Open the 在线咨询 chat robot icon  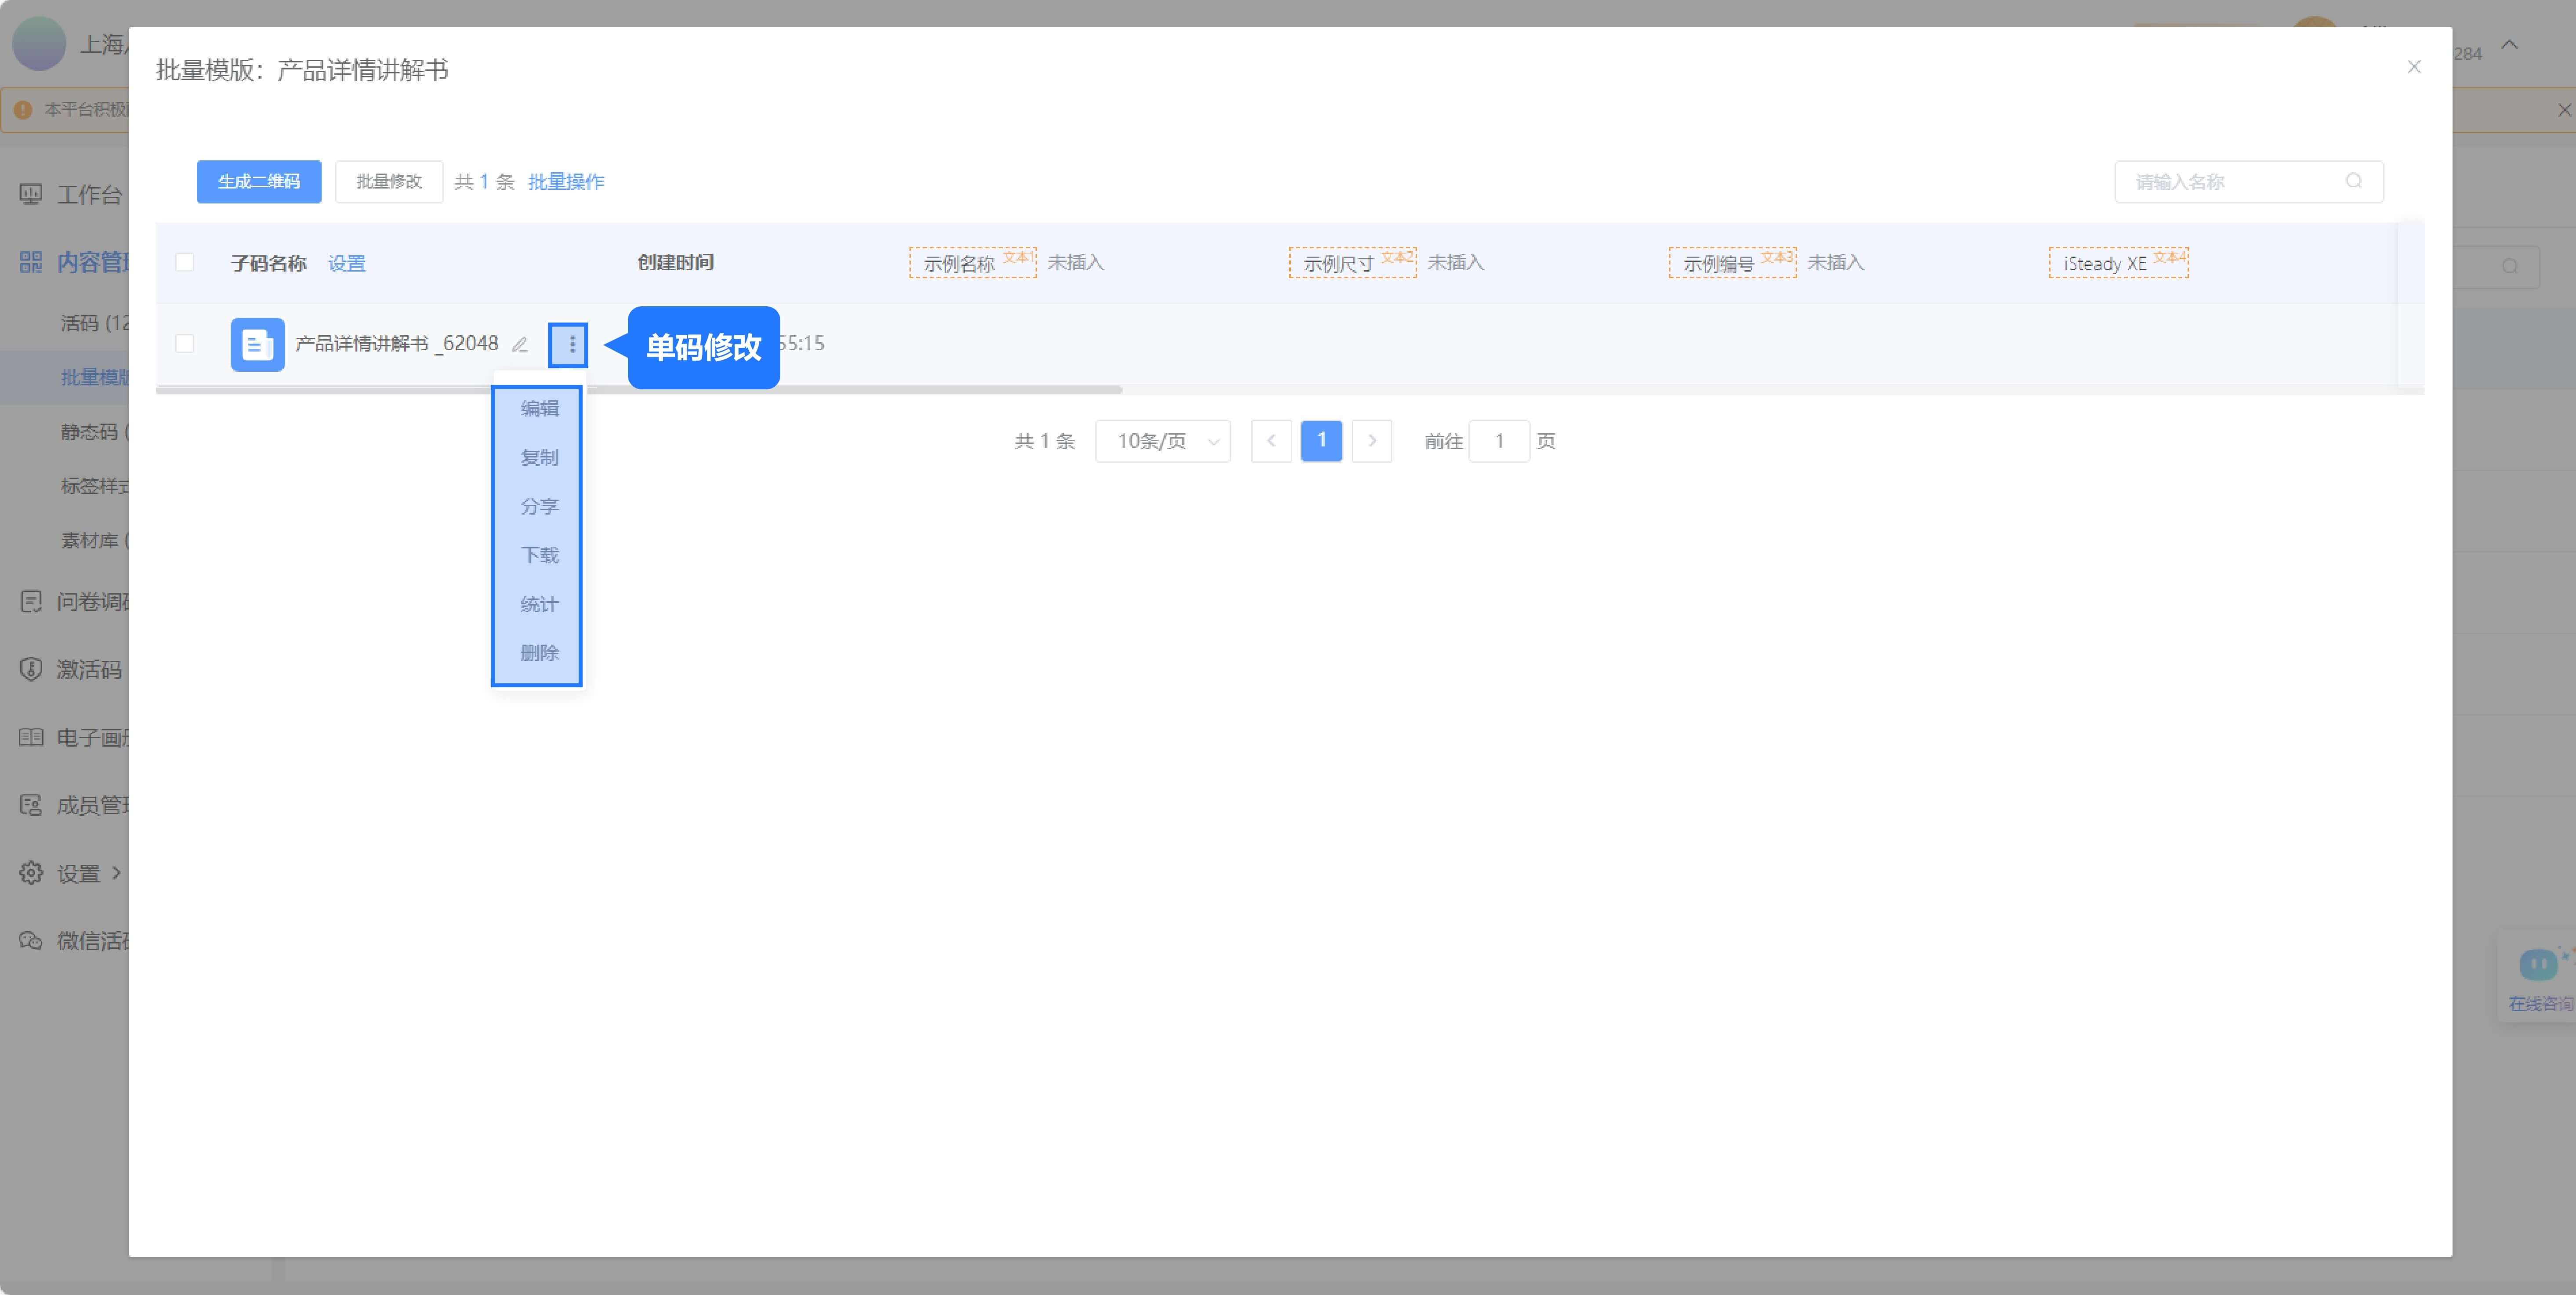coord(2538,965)
